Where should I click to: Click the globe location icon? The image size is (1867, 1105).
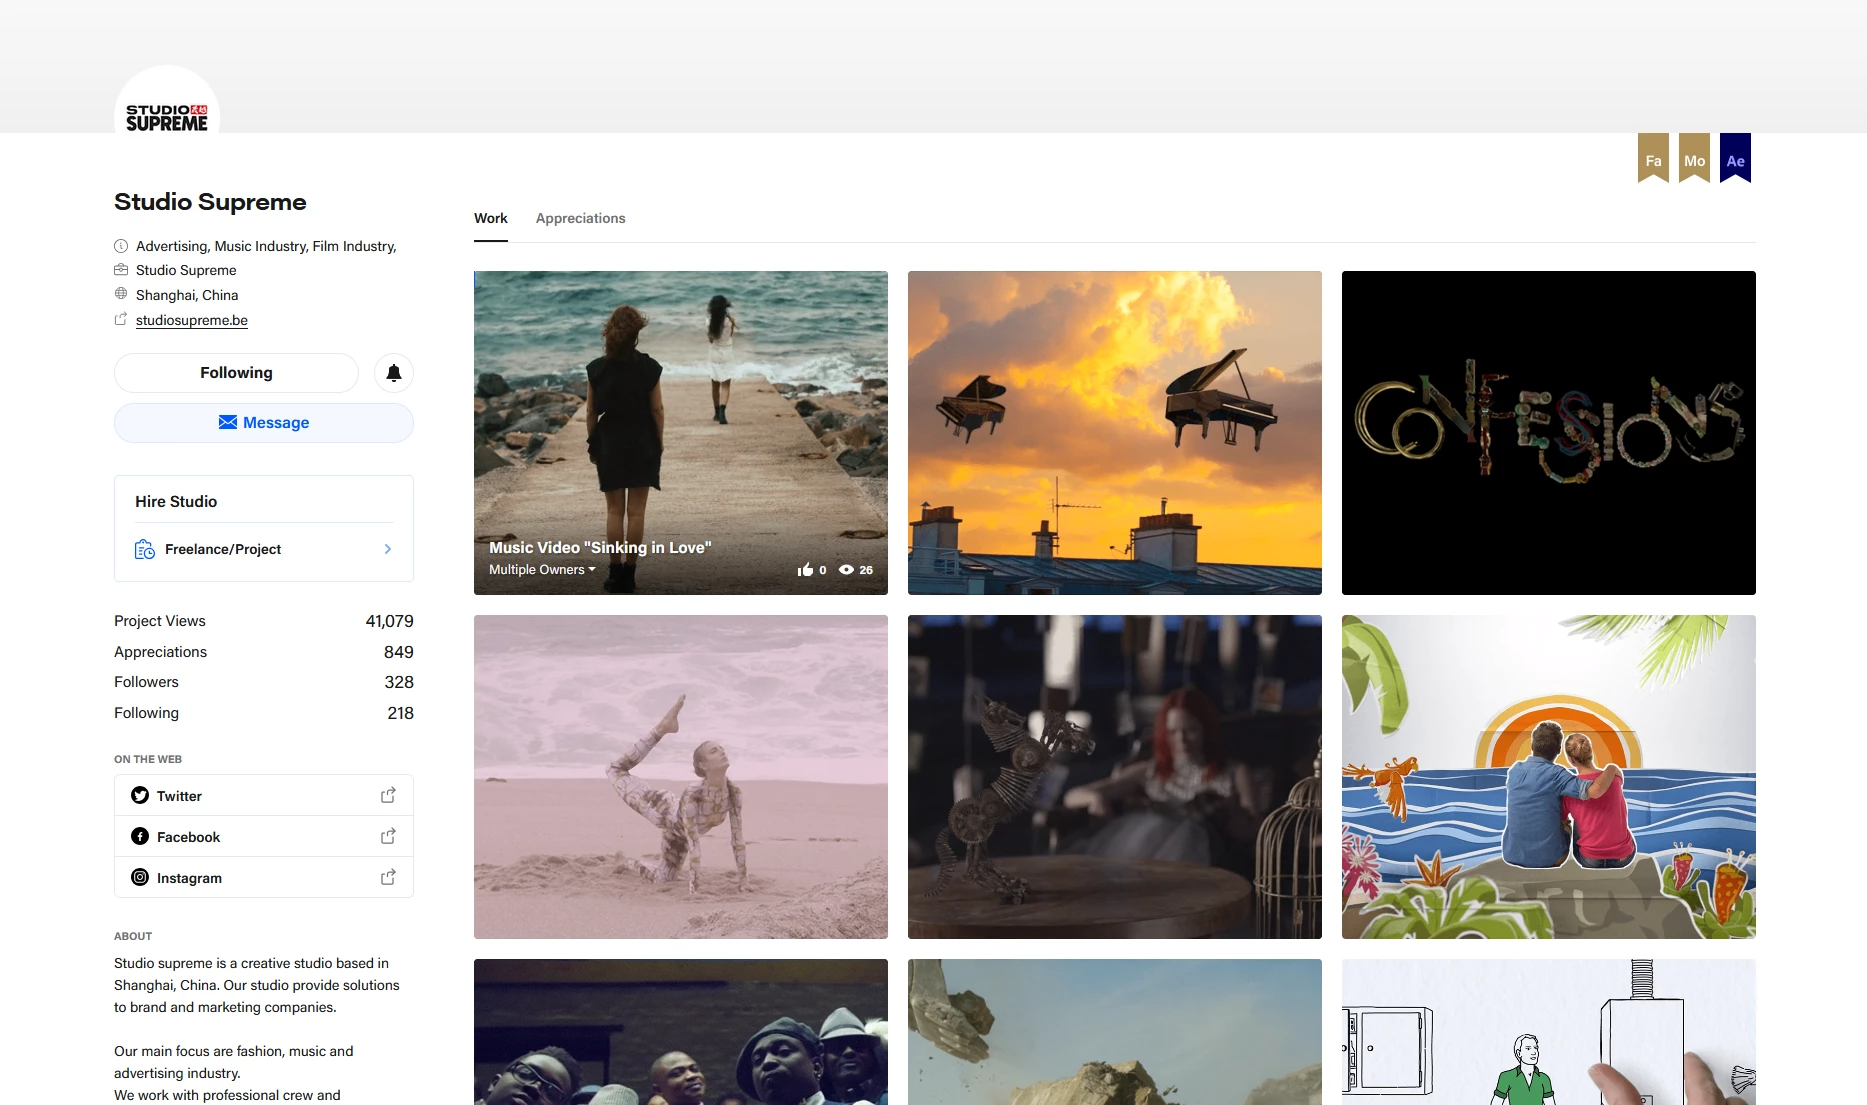121,294
